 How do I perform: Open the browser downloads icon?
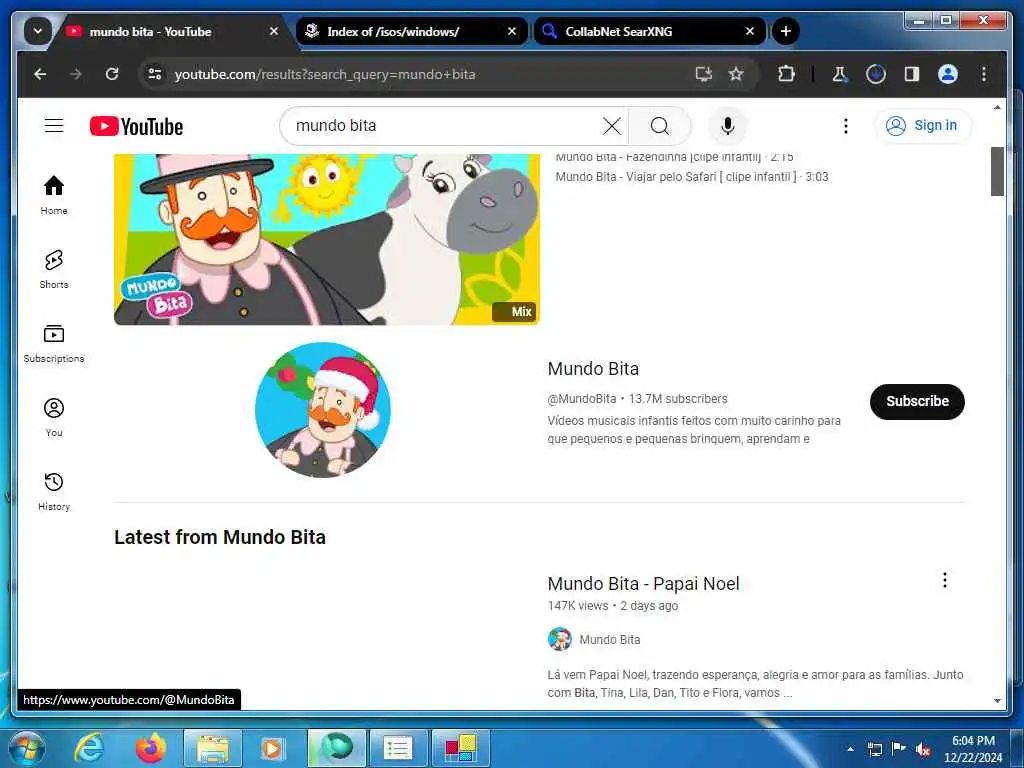[x=876, y=74]
